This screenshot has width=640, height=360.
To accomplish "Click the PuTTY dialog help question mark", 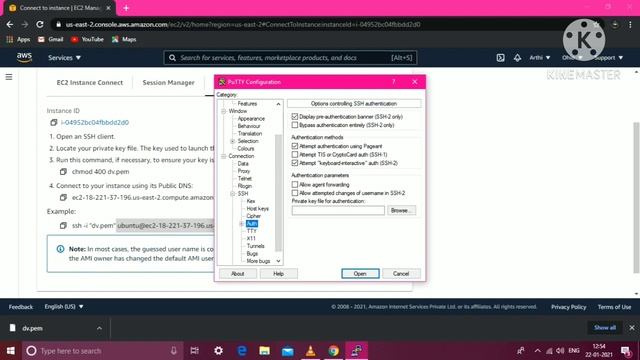I will click(x=393, y=82).
